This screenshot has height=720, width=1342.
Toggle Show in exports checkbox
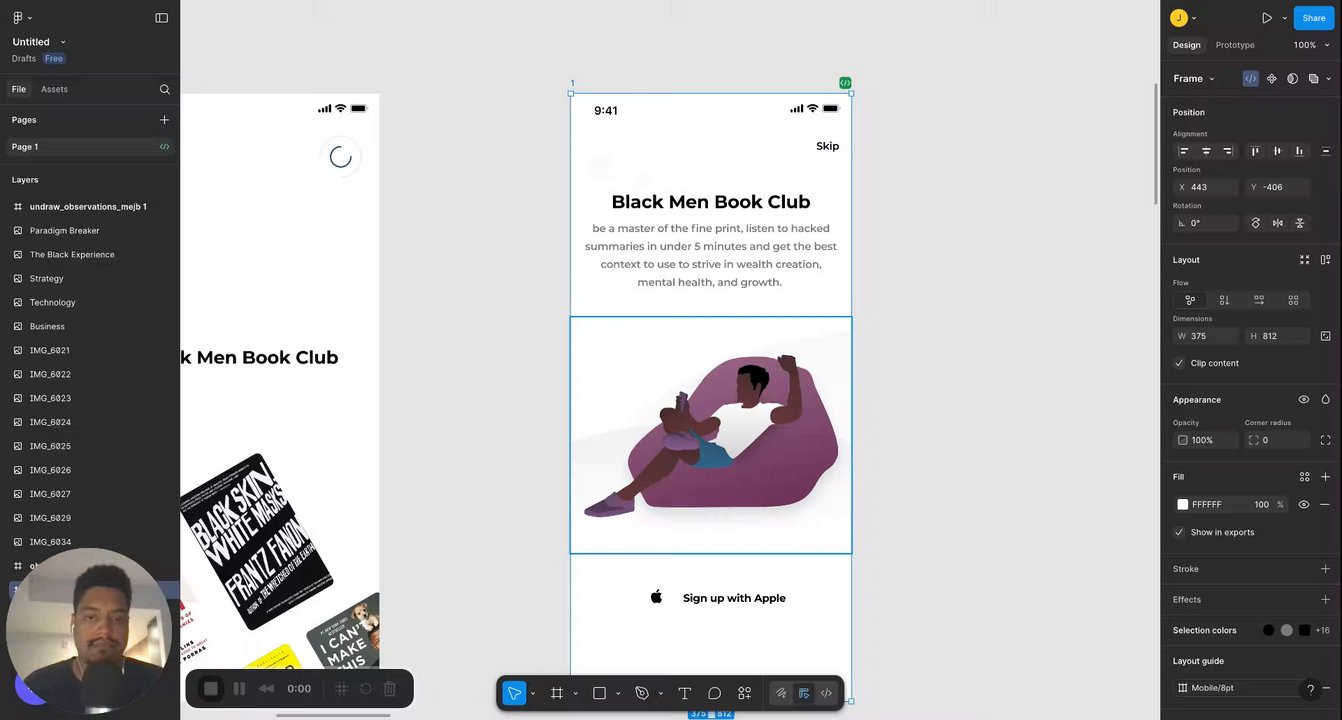[x=1179, y=532]
